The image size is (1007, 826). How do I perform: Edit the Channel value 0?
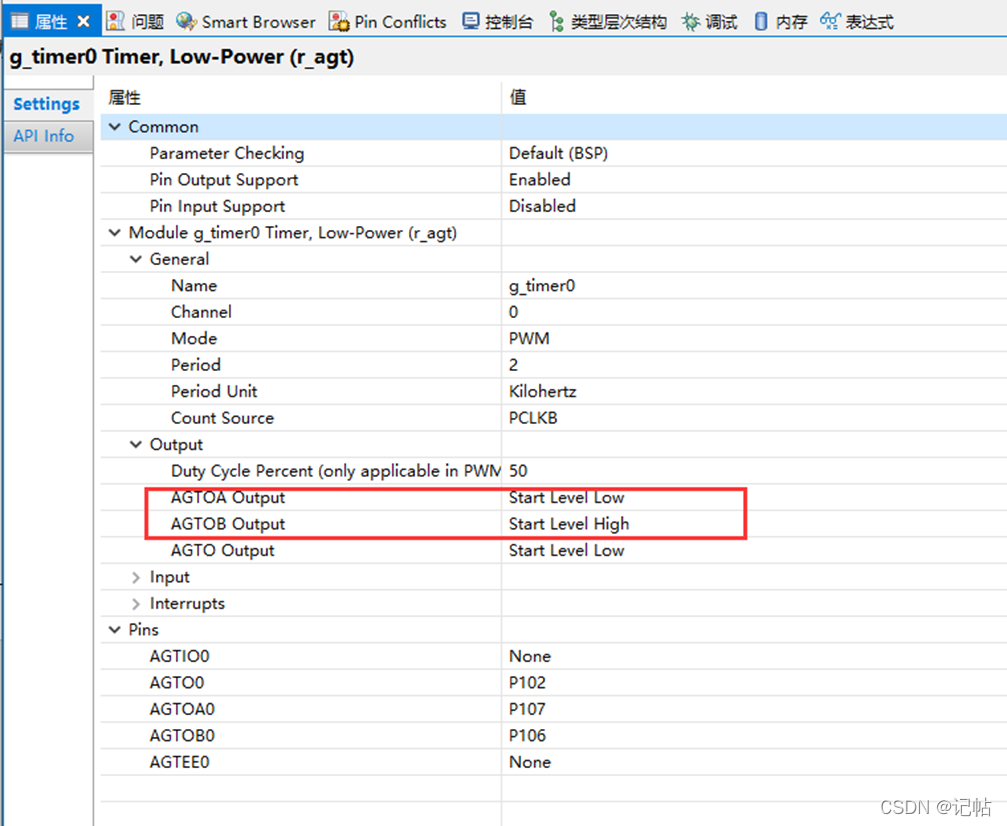tap(513, 312)
